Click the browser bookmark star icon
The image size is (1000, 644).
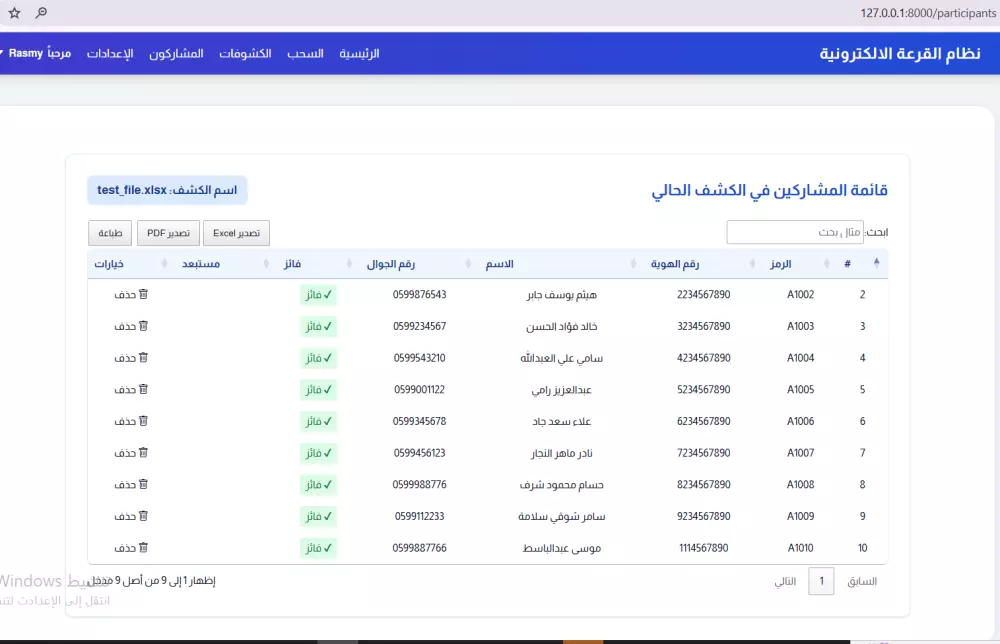click(14, 14)
